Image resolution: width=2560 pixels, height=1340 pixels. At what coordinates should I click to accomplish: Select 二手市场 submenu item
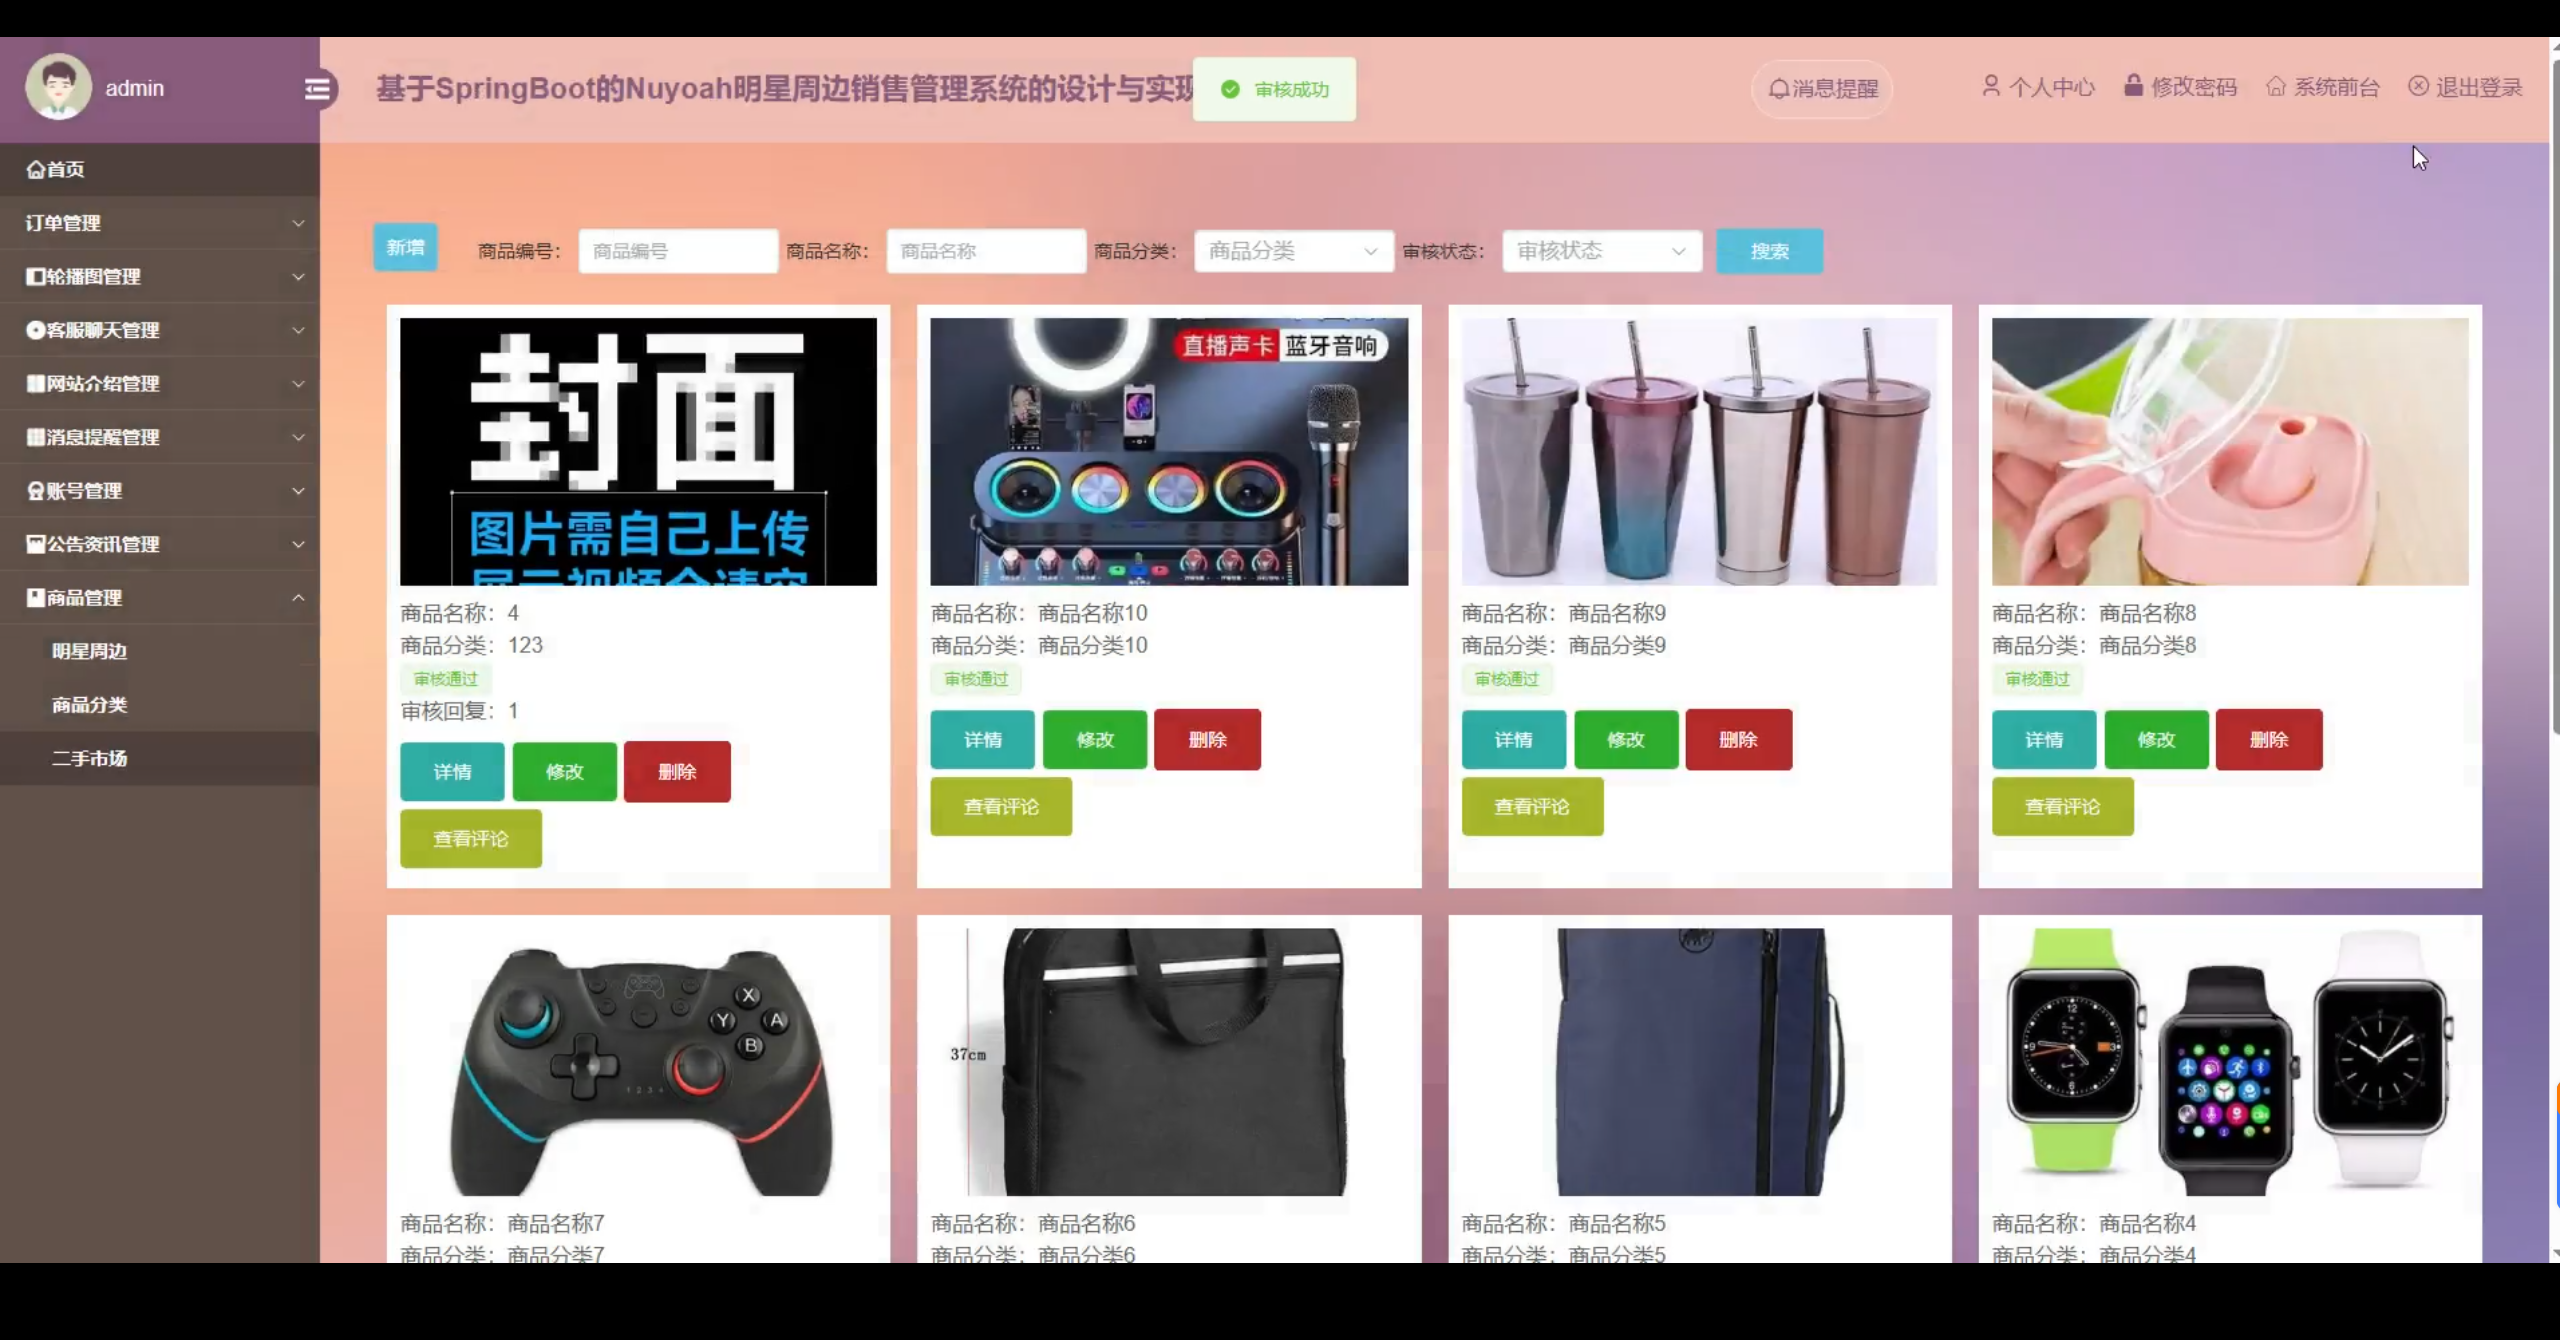[90, 758]
